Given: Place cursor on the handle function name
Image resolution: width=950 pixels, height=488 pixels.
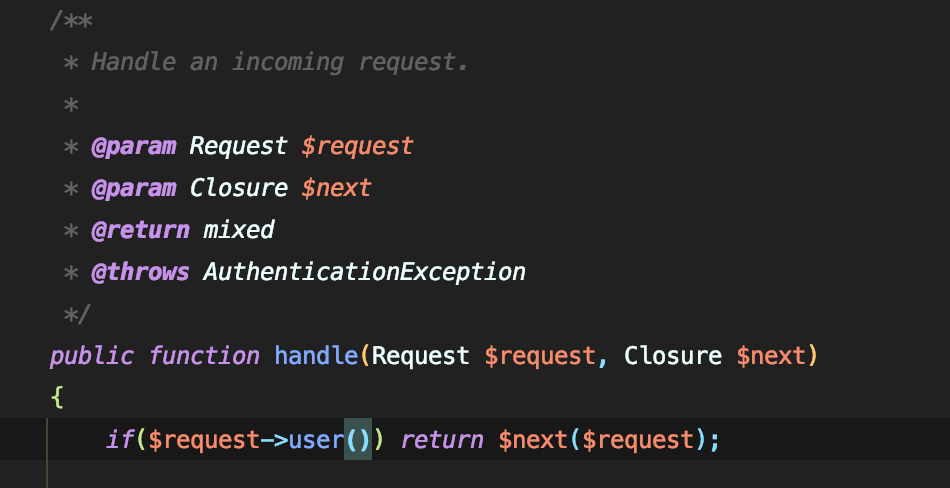Looking at the screenshot, I should [317, 356].
